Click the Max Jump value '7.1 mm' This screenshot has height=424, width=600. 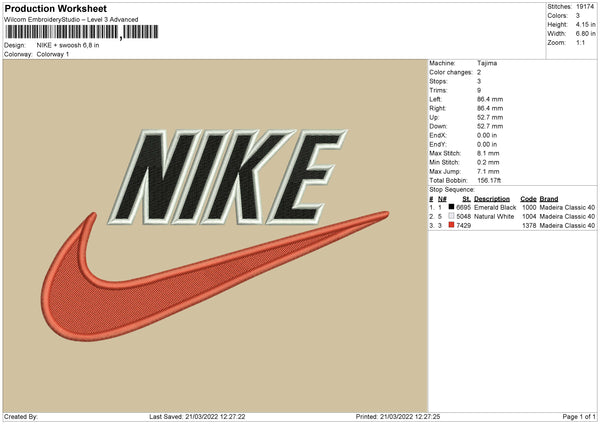point(488,171)
